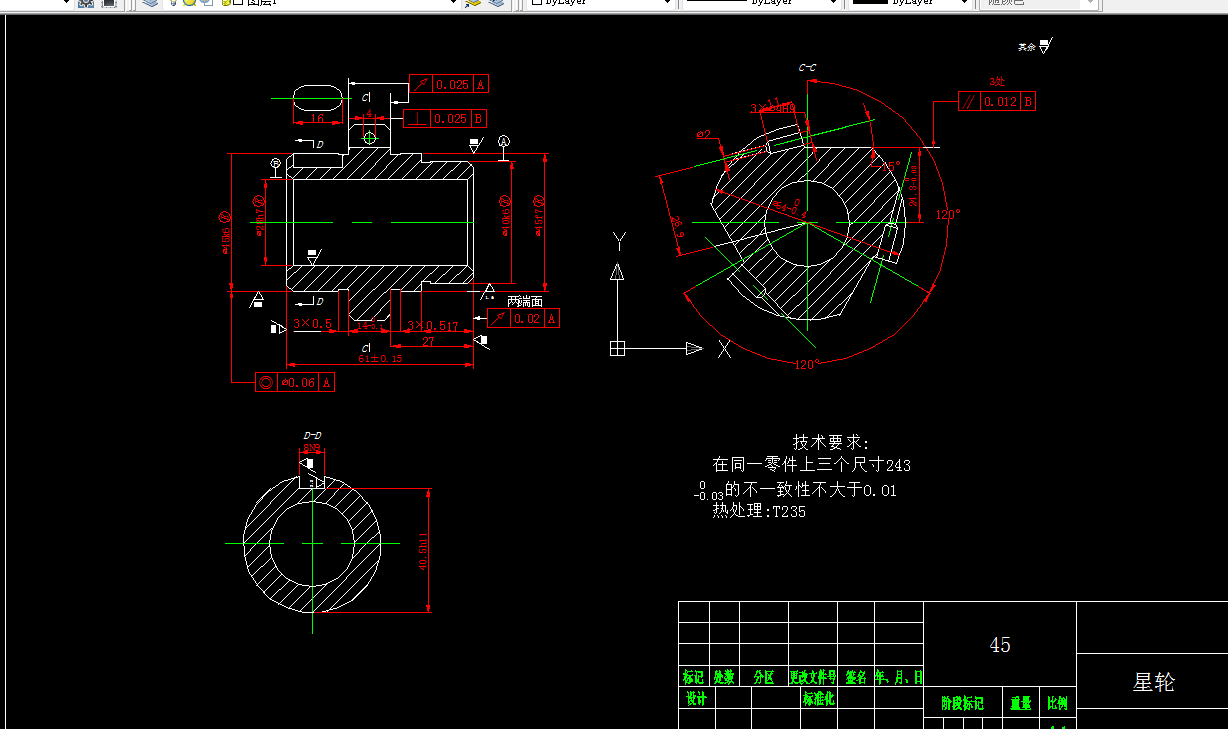Select the runout arrow symbol in the 0.02 A frame
The width and height of the screenshot is (1228, 729).
pyautogui.click(x=499, y=318)
